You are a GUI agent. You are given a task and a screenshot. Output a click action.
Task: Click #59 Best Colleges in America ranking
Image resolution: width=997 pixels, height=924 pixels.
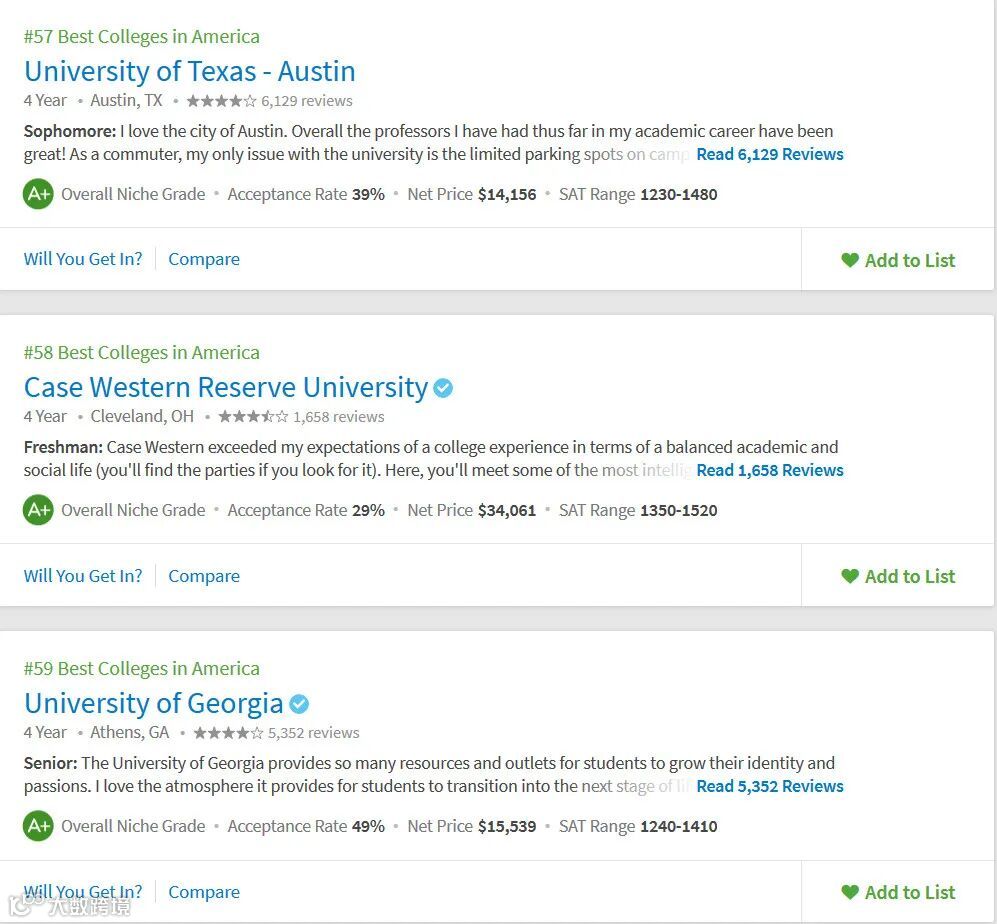[x=141, y=669]
